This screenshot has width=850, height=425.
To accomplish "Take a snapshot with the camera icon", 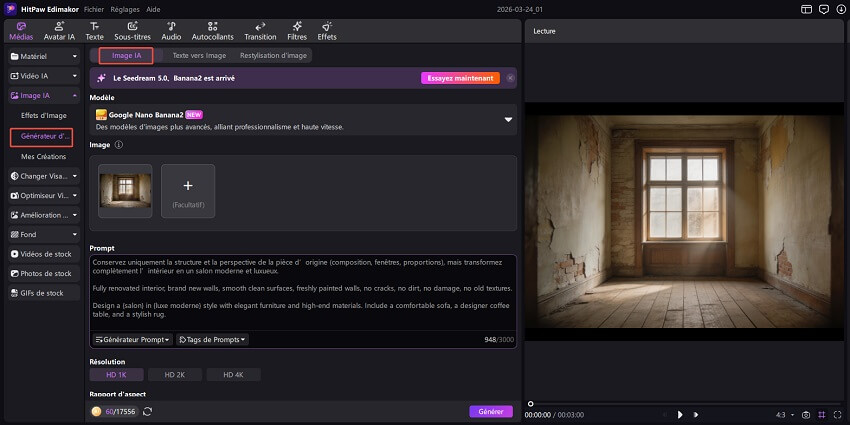I will pyautogui.click(x=806, y=414).
